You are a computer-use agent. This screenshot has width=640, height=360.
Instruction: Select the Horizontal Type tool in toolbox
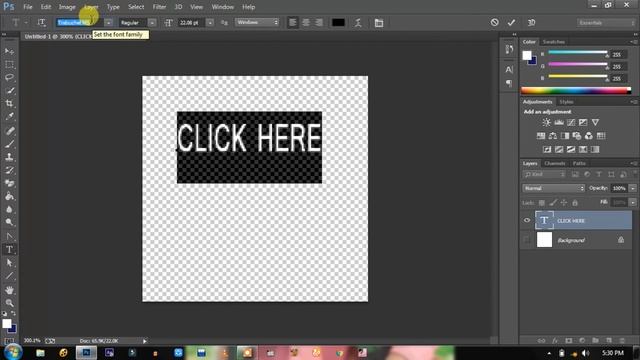(9, 249)
